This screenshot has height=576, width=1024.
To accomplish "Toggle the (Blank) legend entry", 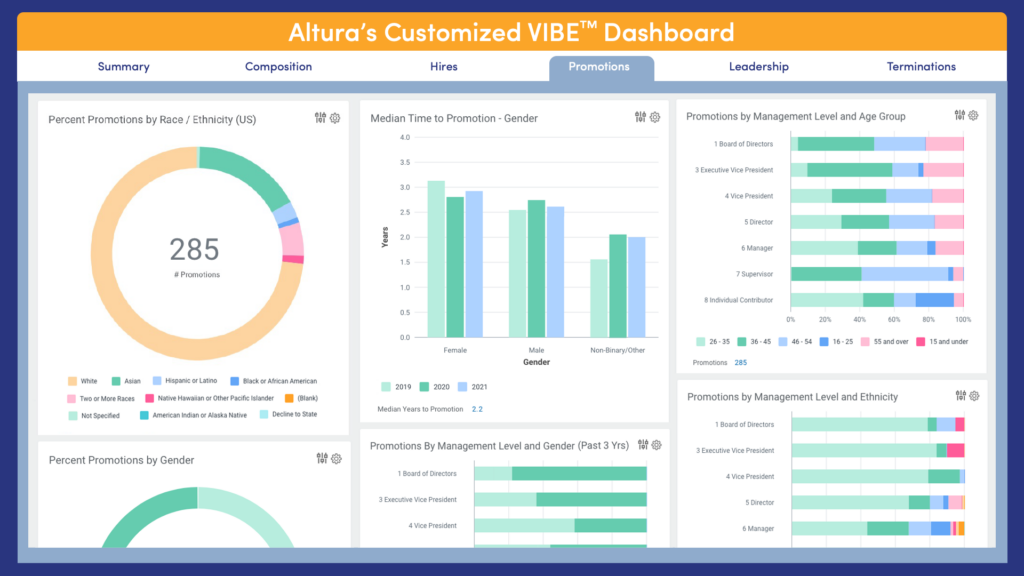I will click(x=301, y=398).
